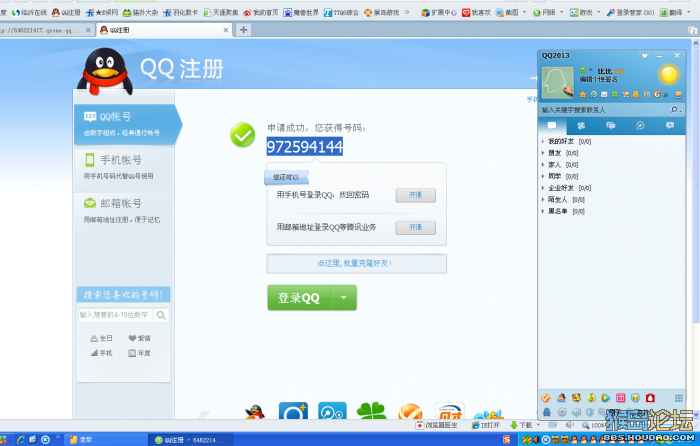Toggle the QQ sound speaker icon in bottom row
The width and height of the screenshot is (700, 446).
576,412
